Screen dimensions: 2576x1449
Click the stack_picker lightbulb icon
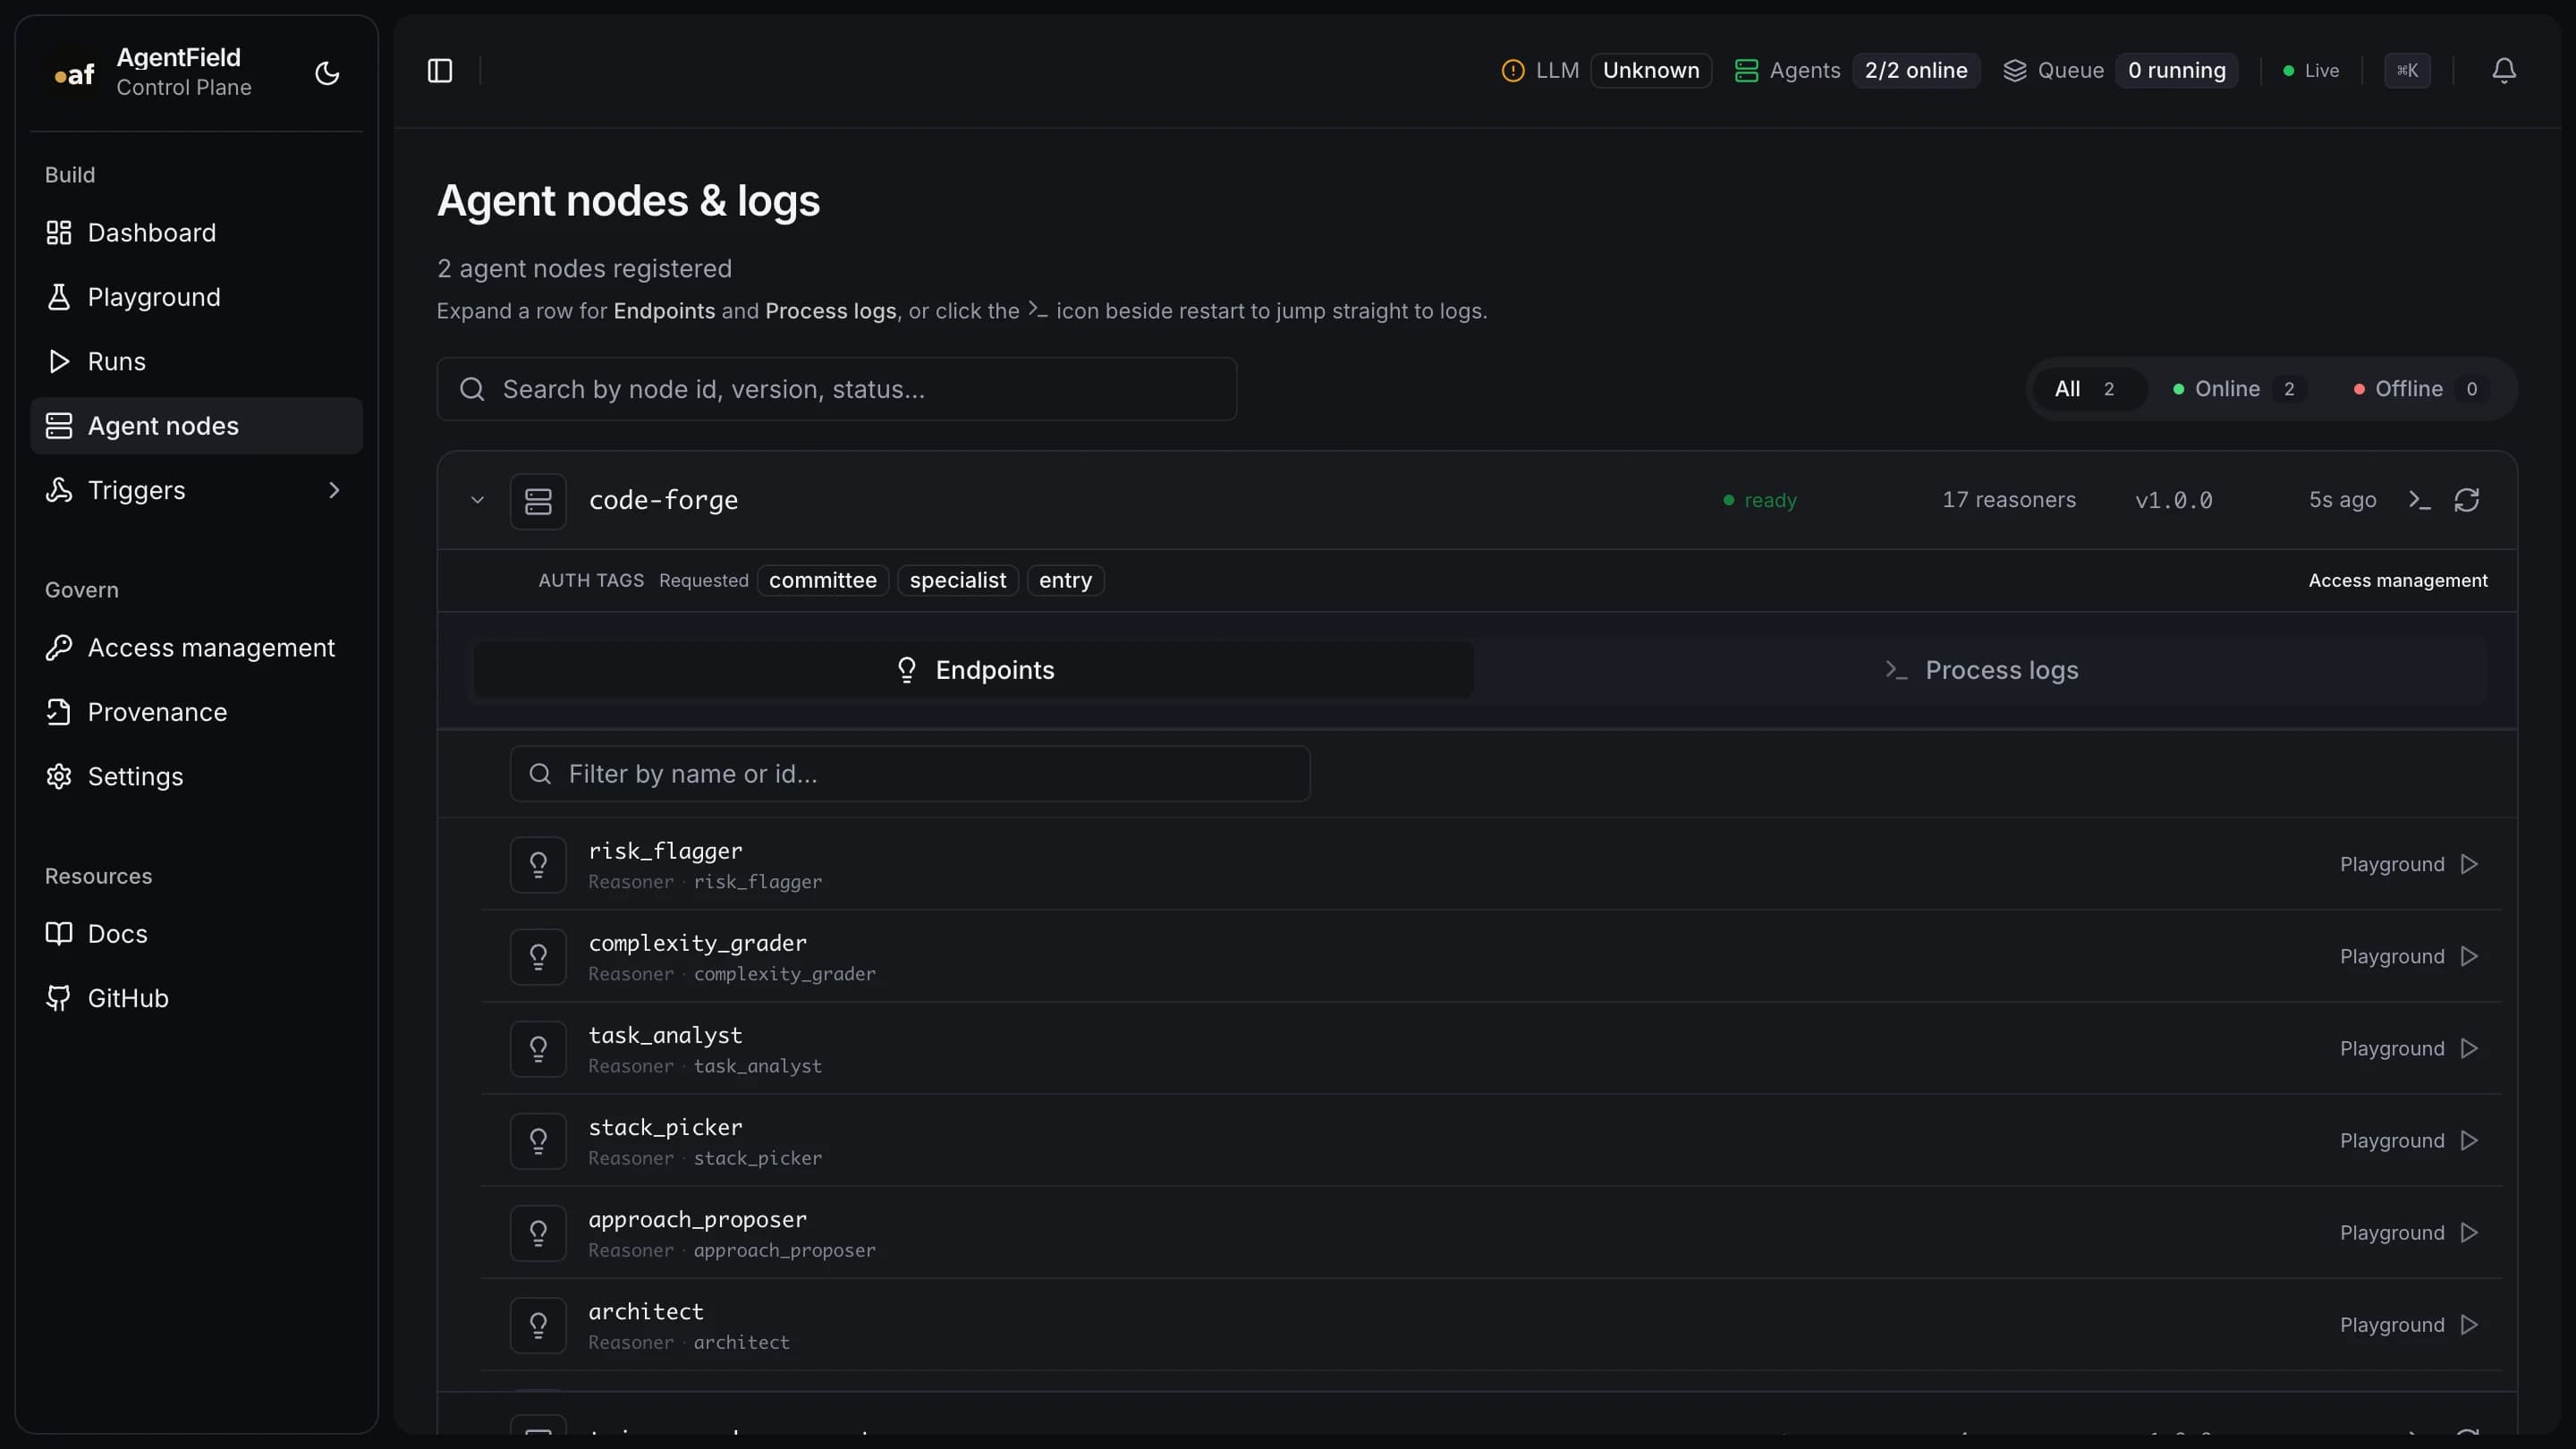[x=538, y=1141]
